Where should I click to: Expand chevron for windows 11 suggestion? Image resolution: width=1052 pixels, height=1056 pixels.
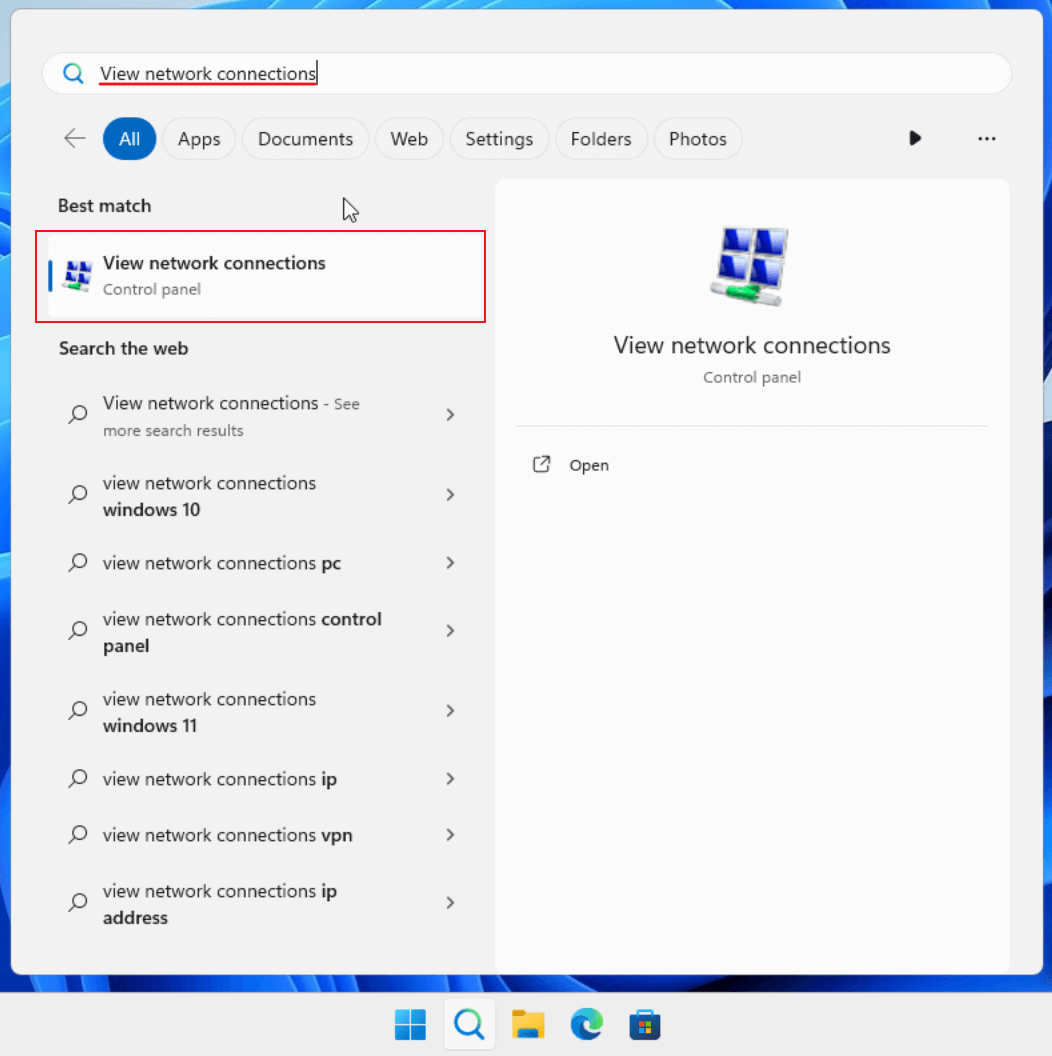[450, 711]
